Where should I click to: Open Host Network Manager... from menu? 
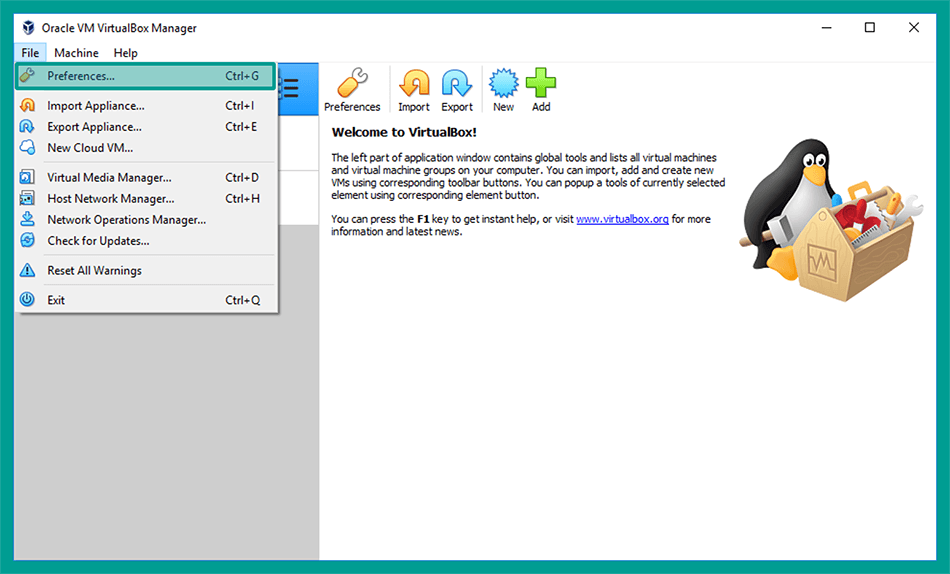(x=145, y=198)
